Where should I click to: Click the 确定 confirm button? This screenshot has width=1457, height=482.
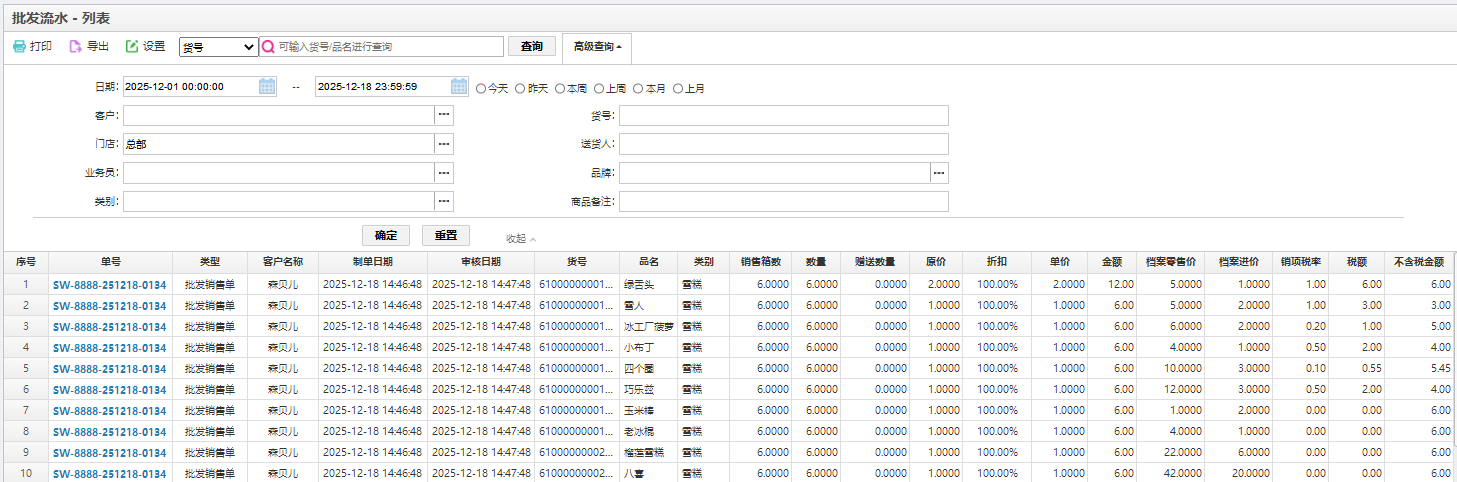(385, 235)
